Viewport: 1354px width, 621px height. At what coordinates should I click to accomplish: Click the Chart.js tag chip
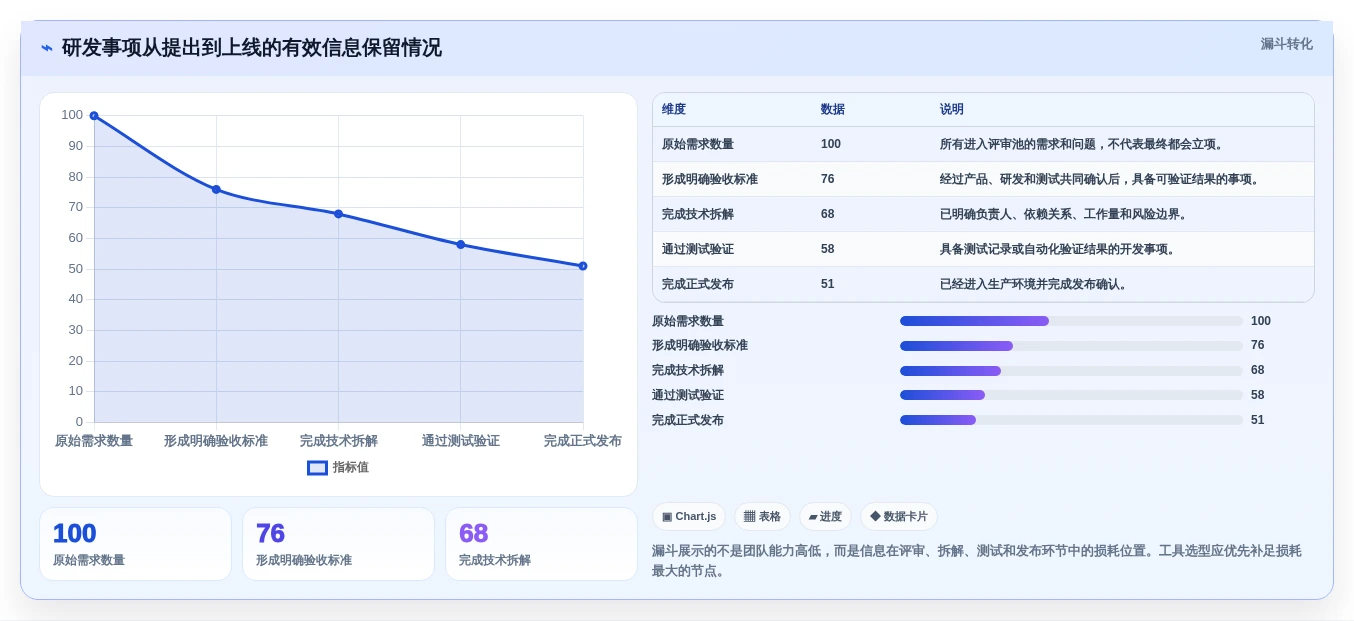pos(689,517)
